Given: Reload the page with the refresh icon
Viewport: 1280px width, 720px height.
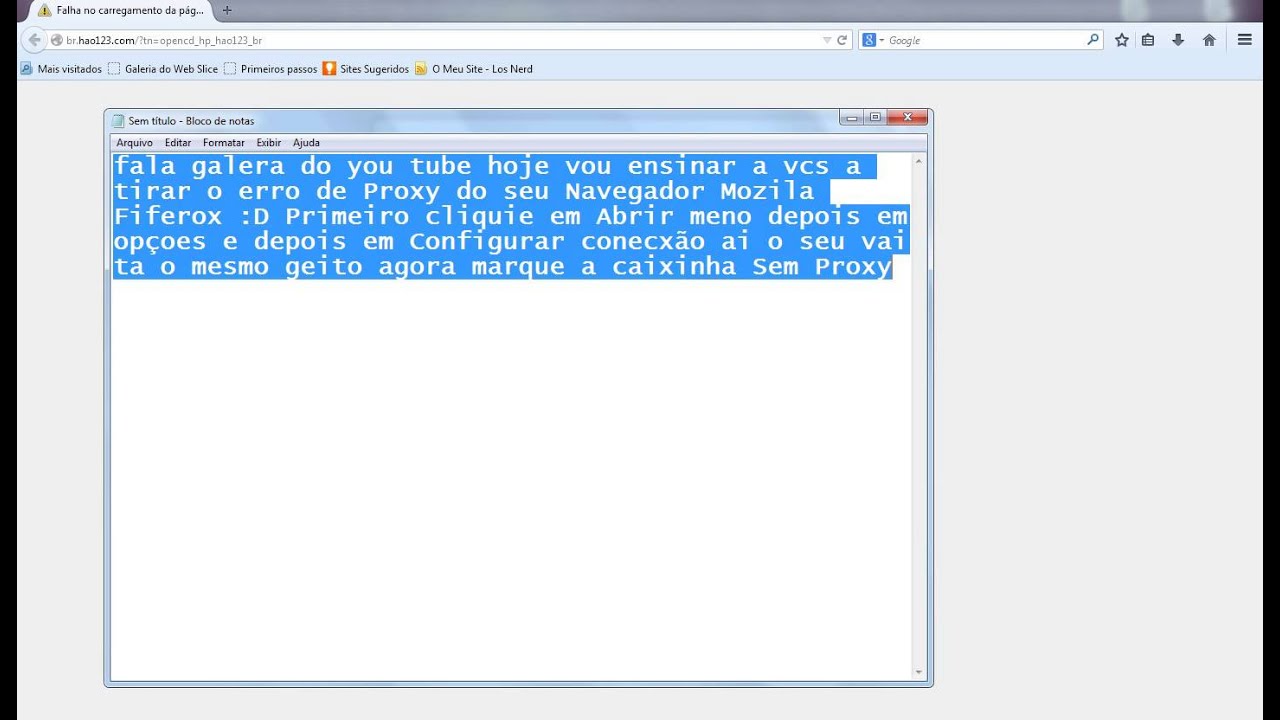Looking at the screenshot, I should pyautogui.click(x=842, y=40).
